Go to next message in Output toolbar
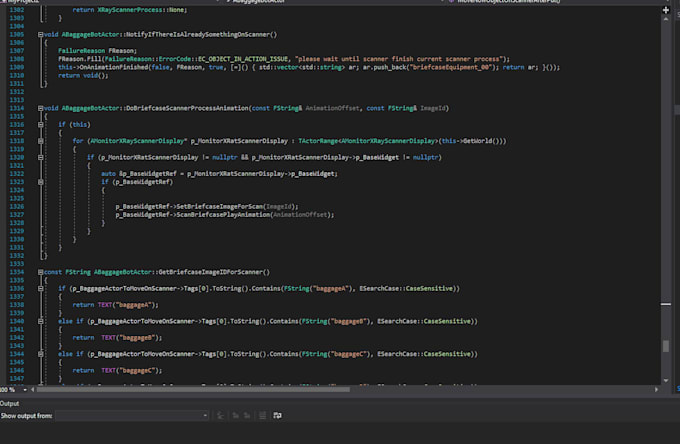Image resolution: width=680 pixels, height=444 pixels. pos(247,415)
